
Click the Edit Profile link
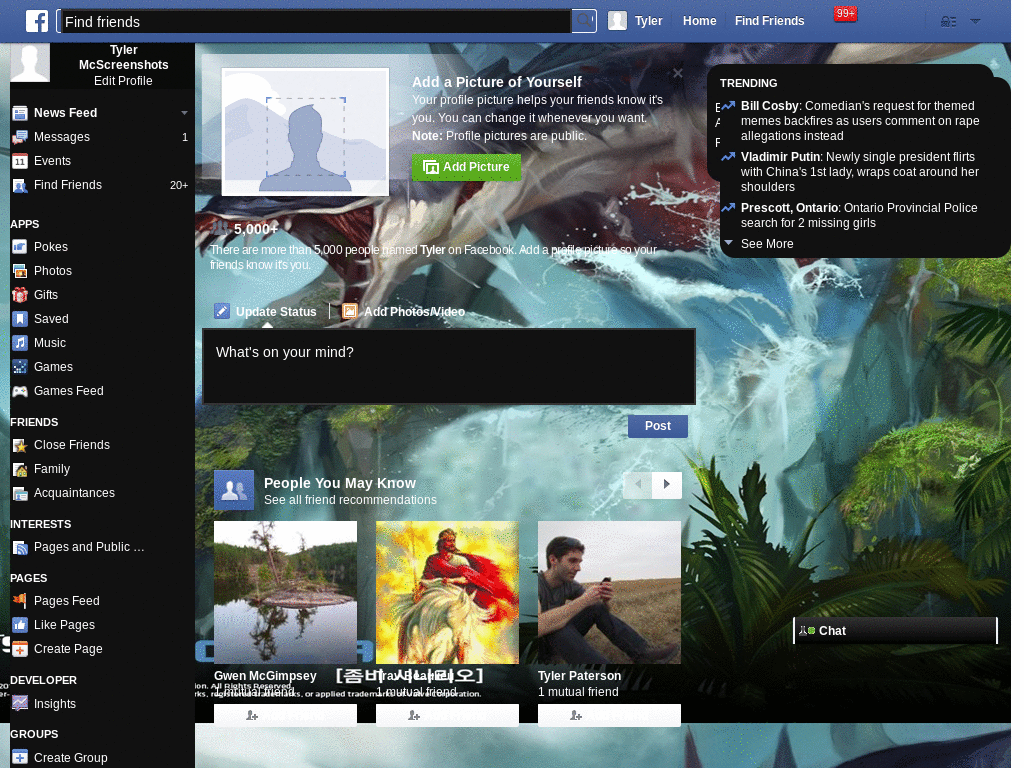(123, 81)
